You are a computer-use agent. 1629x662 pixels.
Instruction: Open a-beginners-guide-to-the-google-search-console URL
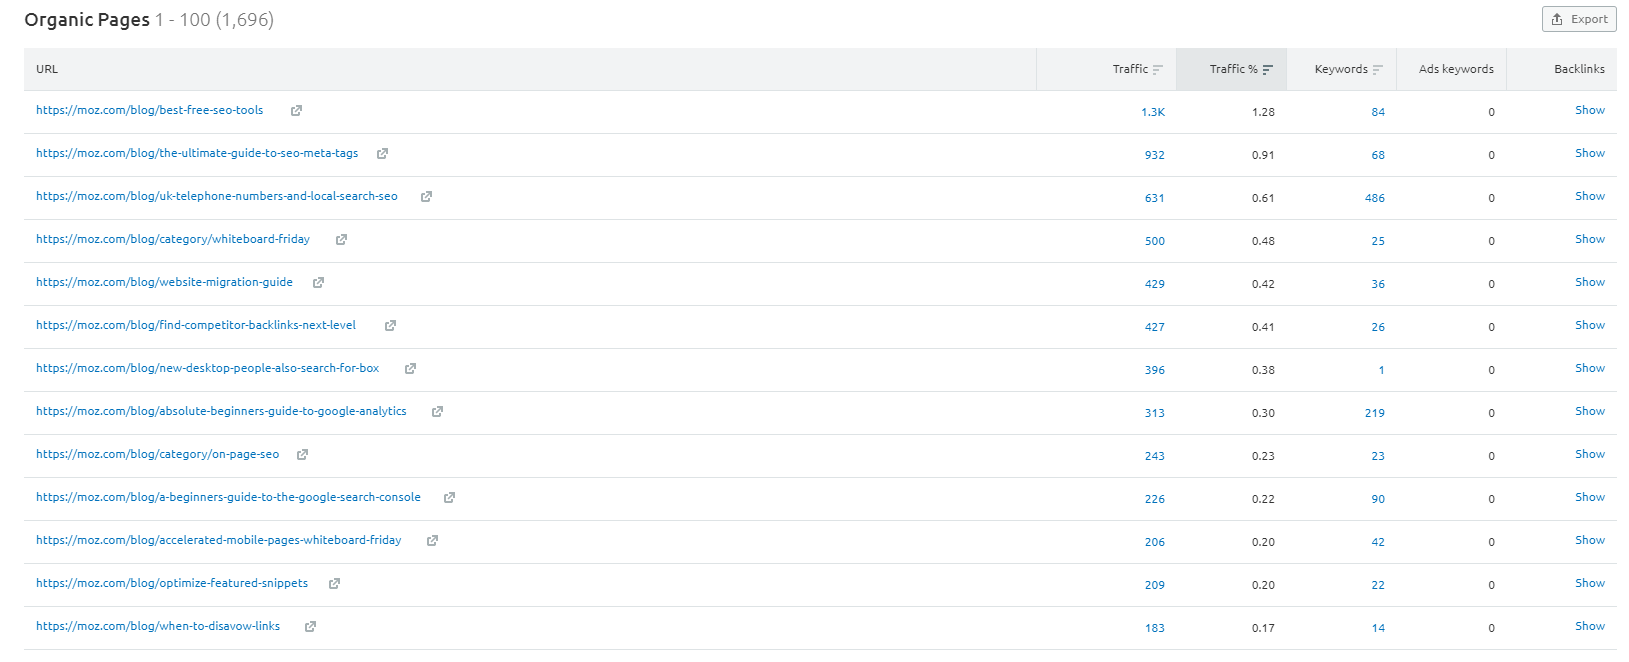pyautogui.click(x=228, y=497)
